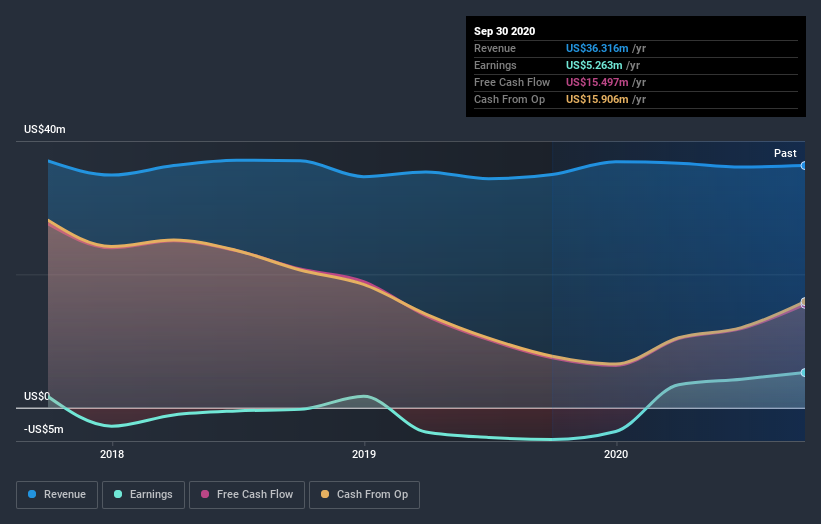
Task: Click the 2019 x-axis label
Action: tap(364, 454)
